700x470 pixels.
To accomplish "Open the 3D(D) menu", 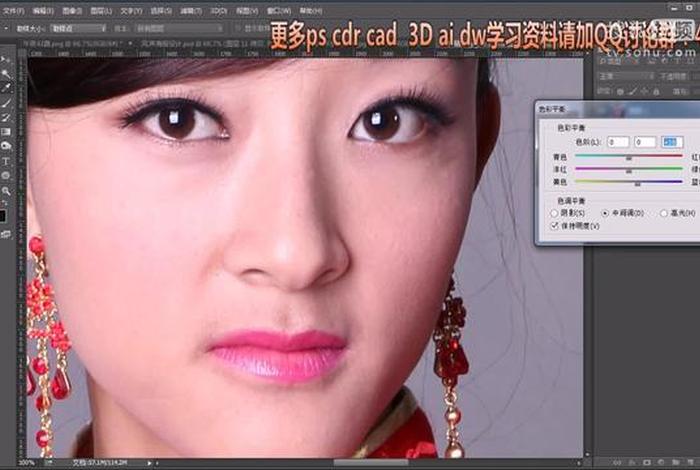I will pyautogui.click(x=218, y=10).
